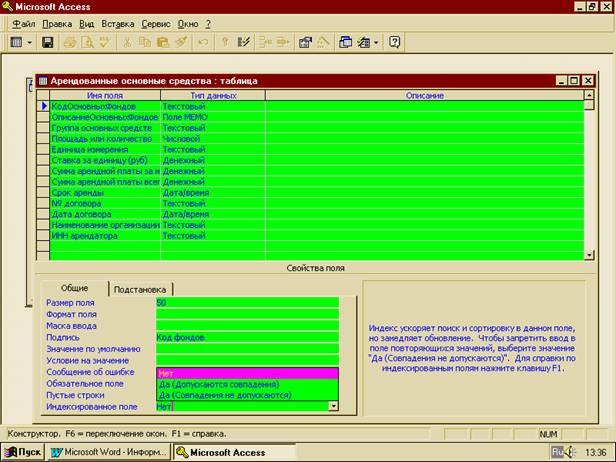This screenshot has height=462, width=616.
Task: Click the Пуск start button
Action: (x=23, y=452)
